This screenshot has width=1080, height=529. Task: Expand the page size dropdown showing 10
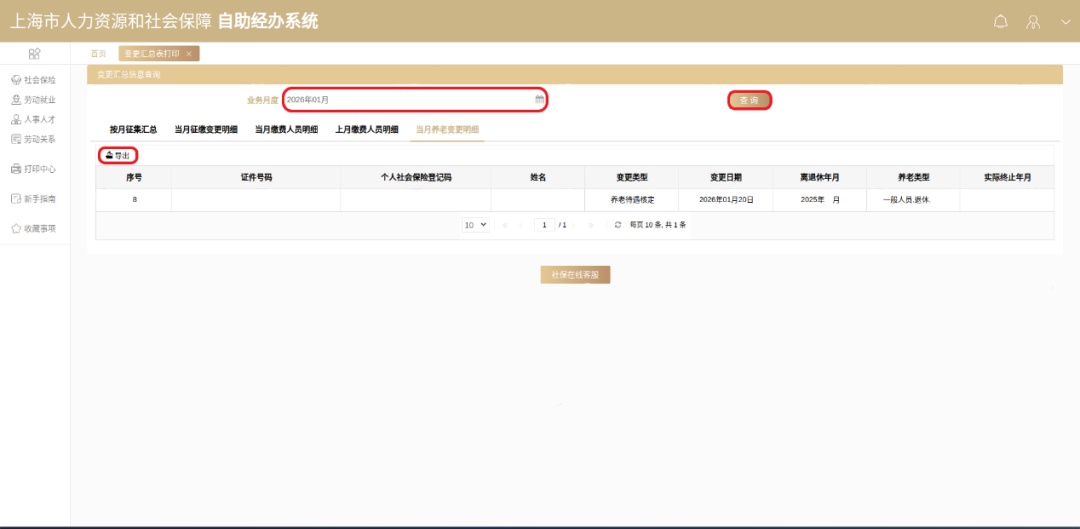(475, 225)
